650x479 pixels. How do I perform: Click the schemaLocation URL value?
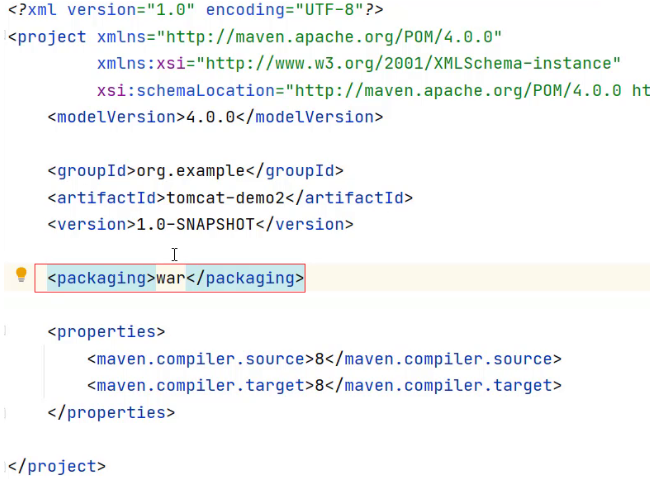click(x=467, y=90)
